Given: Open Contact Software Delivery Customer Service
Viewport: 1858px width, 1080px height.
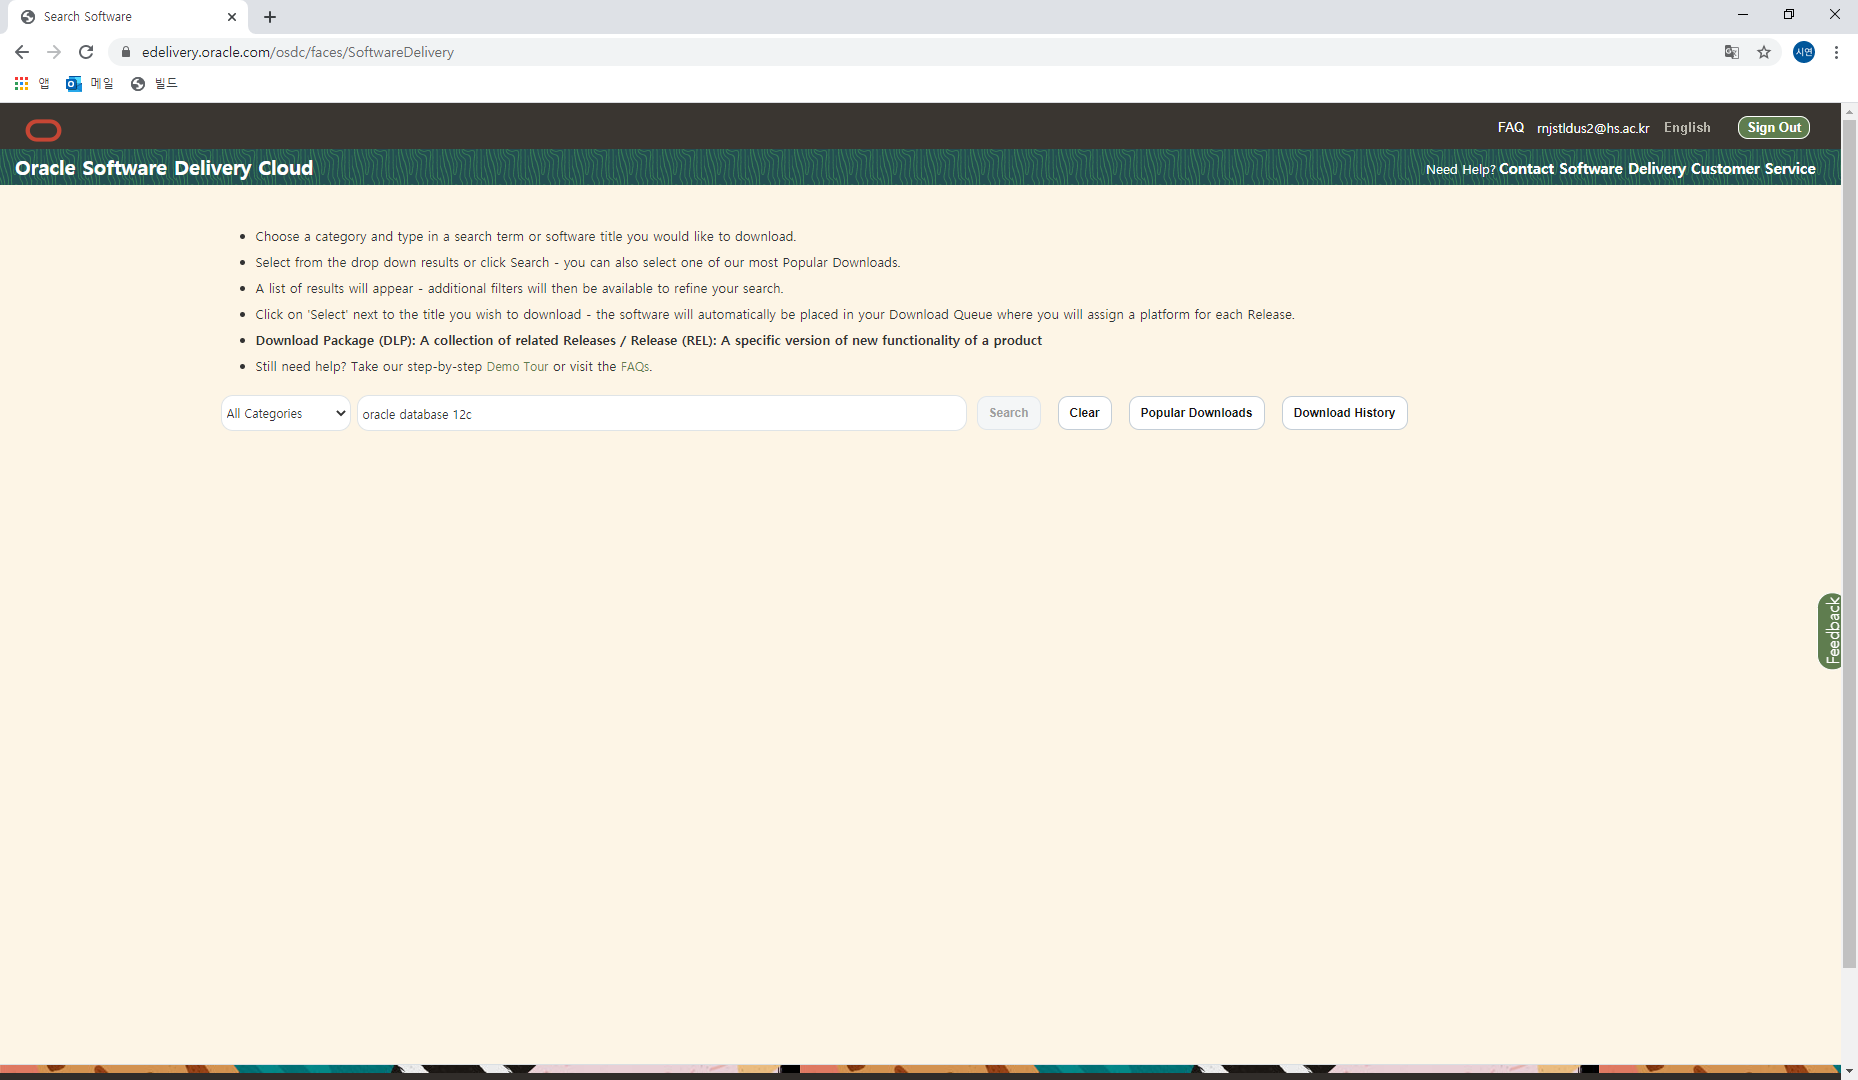Looking at the screenshot, I should coord(1656,168).
